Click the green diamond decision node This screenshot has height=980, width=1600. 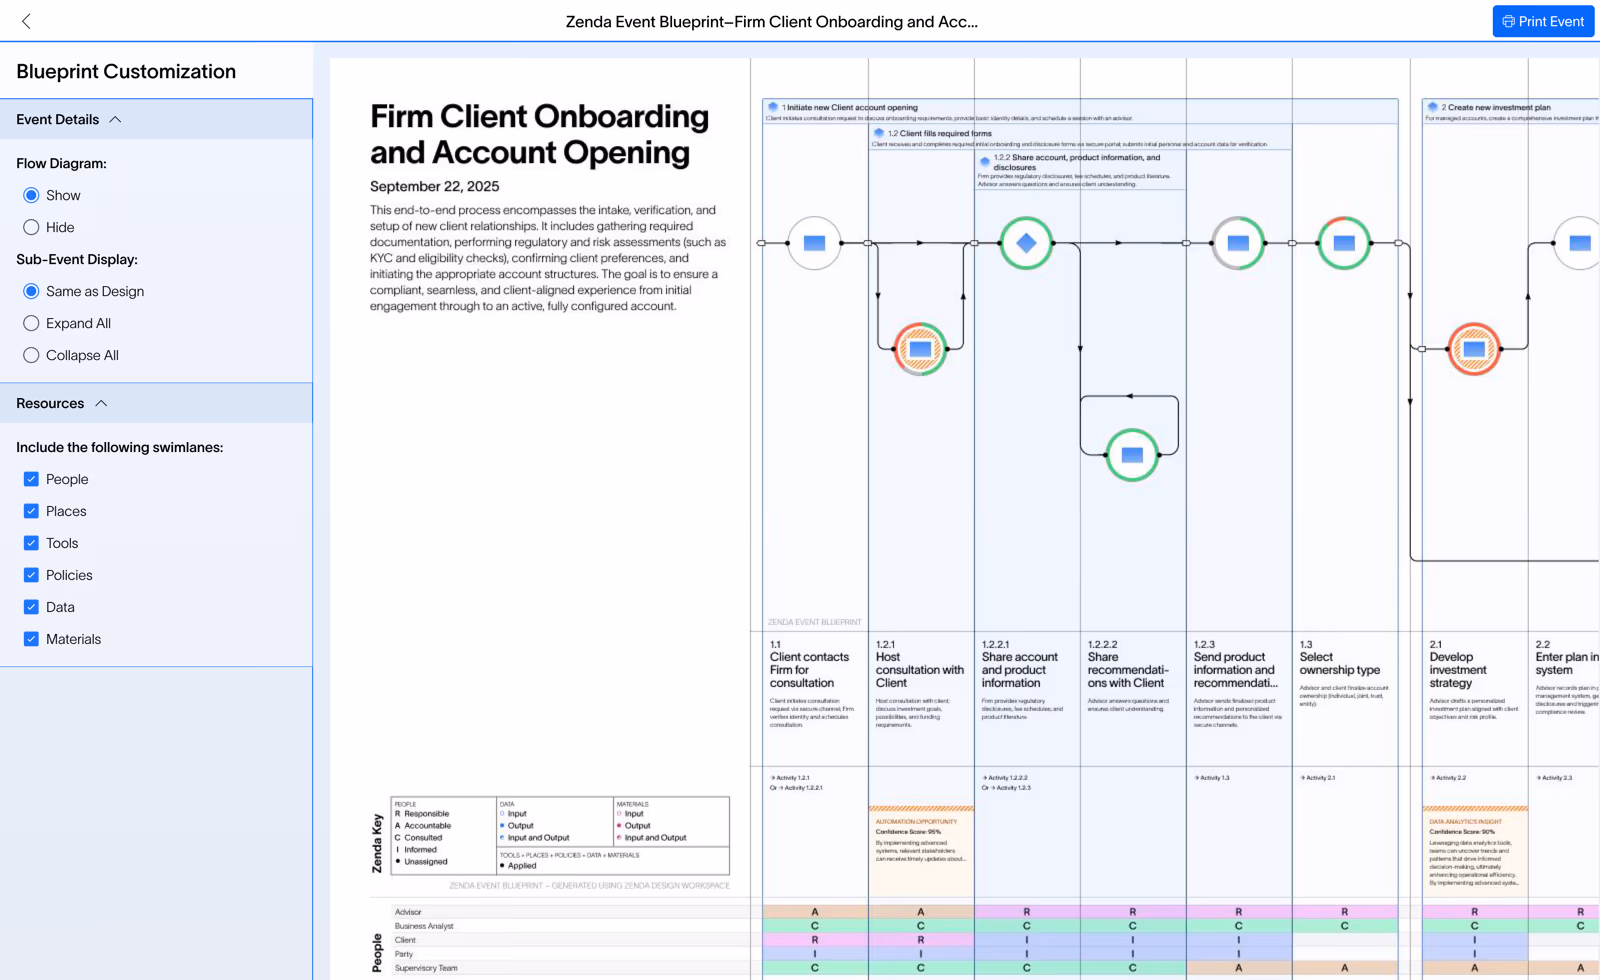[x=1026, y=243]
